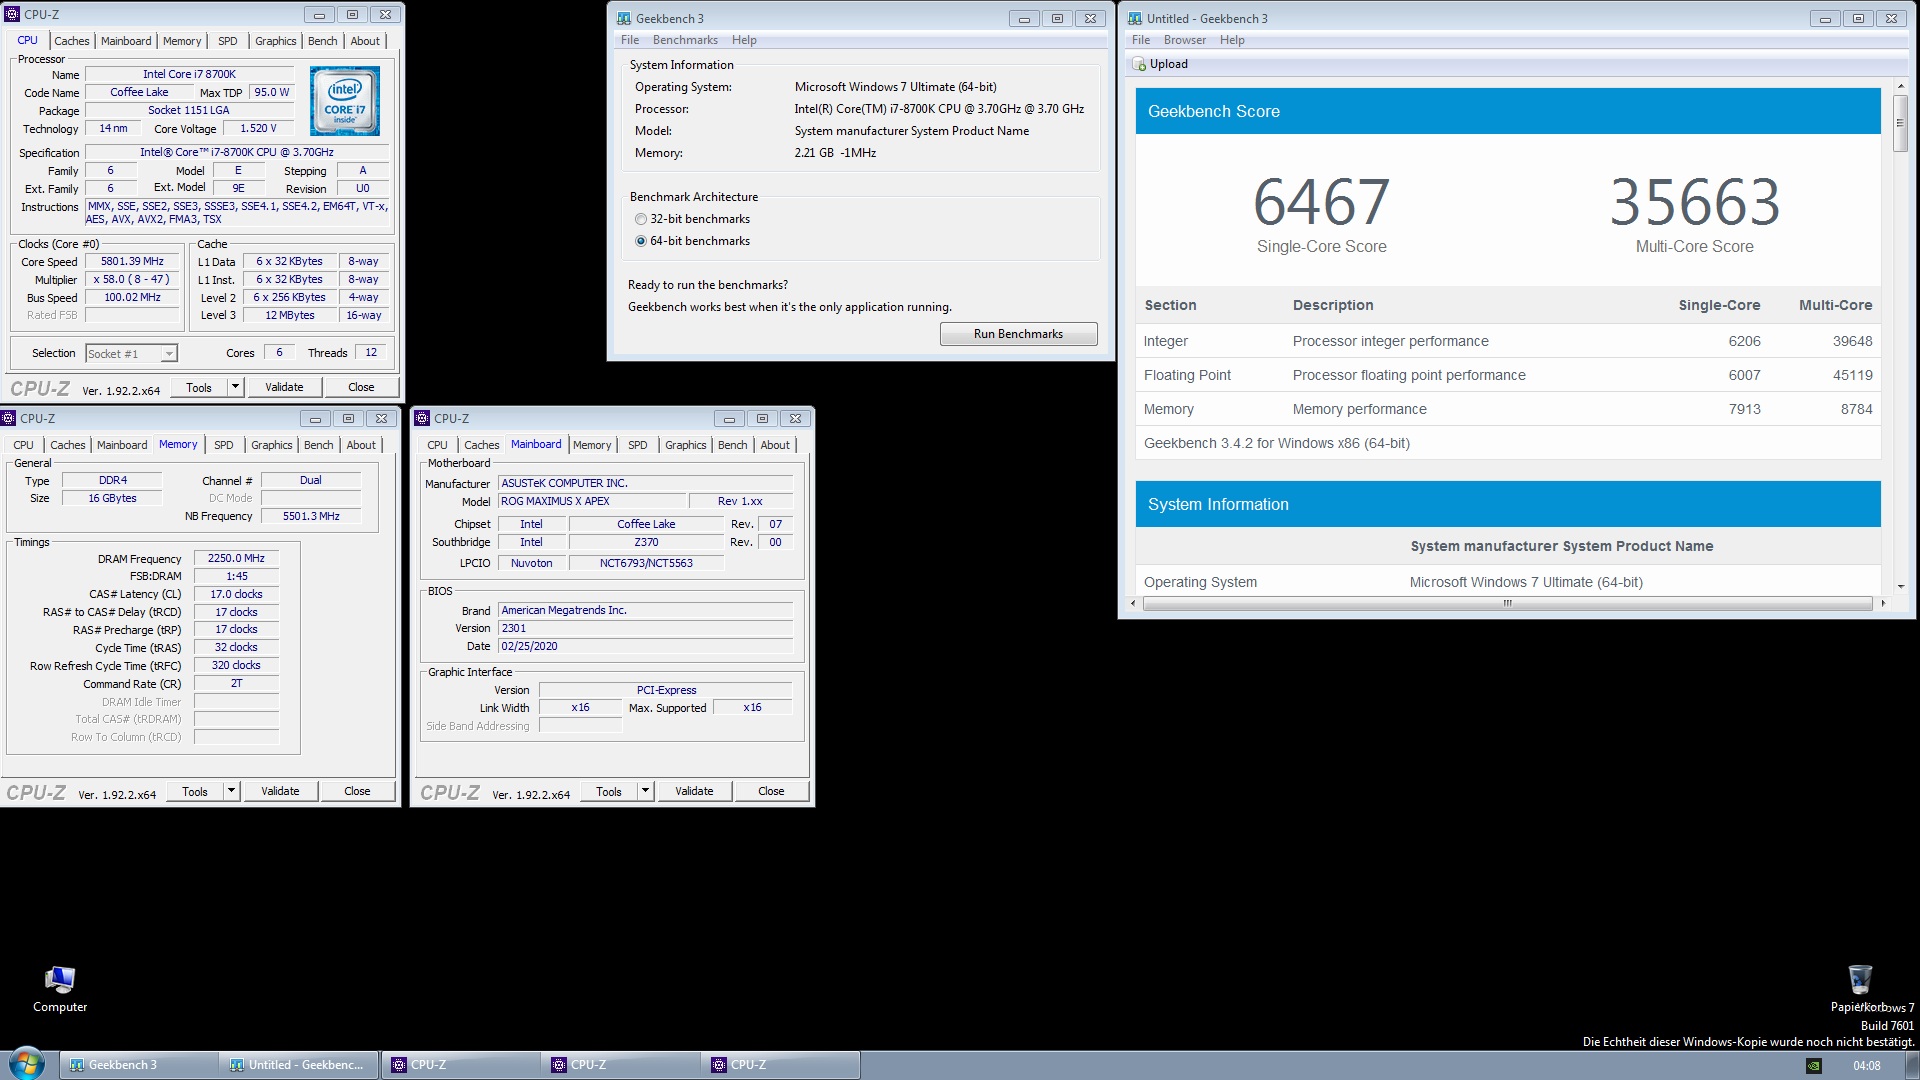Click Close button in CPU-Z CPU window
Viewport: 1920px width, 1080px height.
click(361, 387)
